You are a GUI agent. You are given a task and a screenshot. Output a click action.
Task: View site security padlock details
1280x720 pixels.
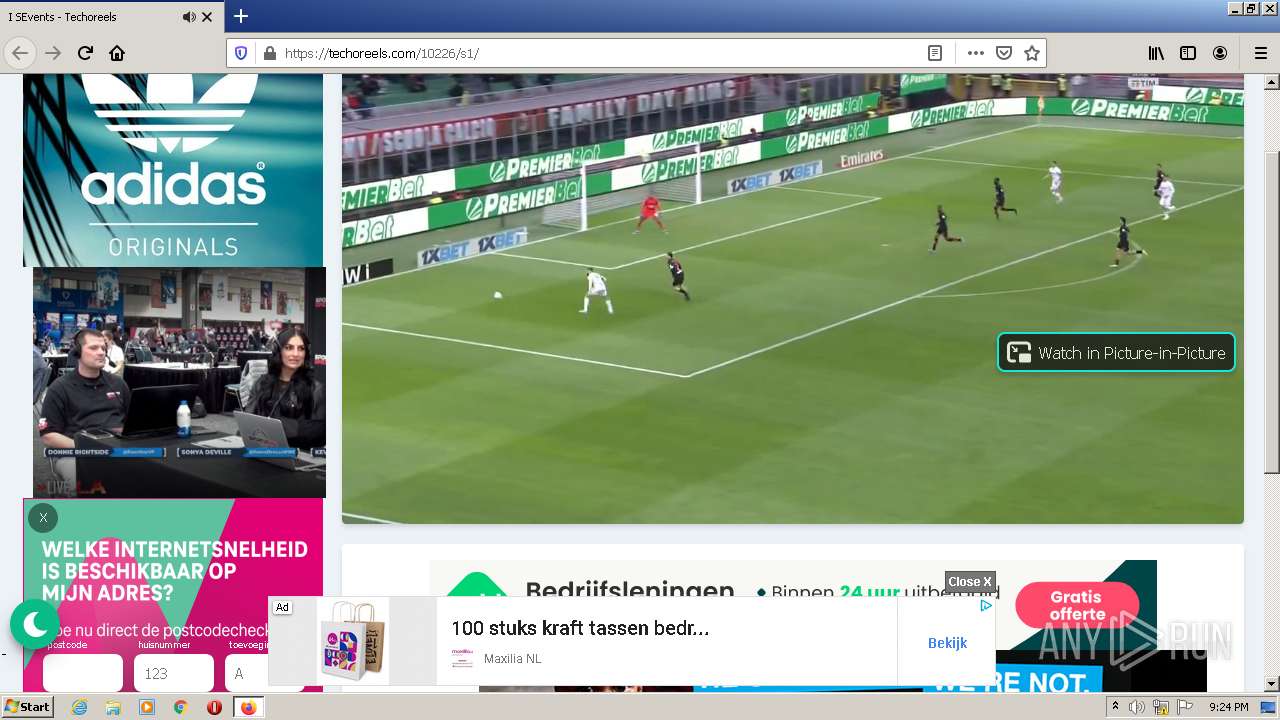pos(268,53)
